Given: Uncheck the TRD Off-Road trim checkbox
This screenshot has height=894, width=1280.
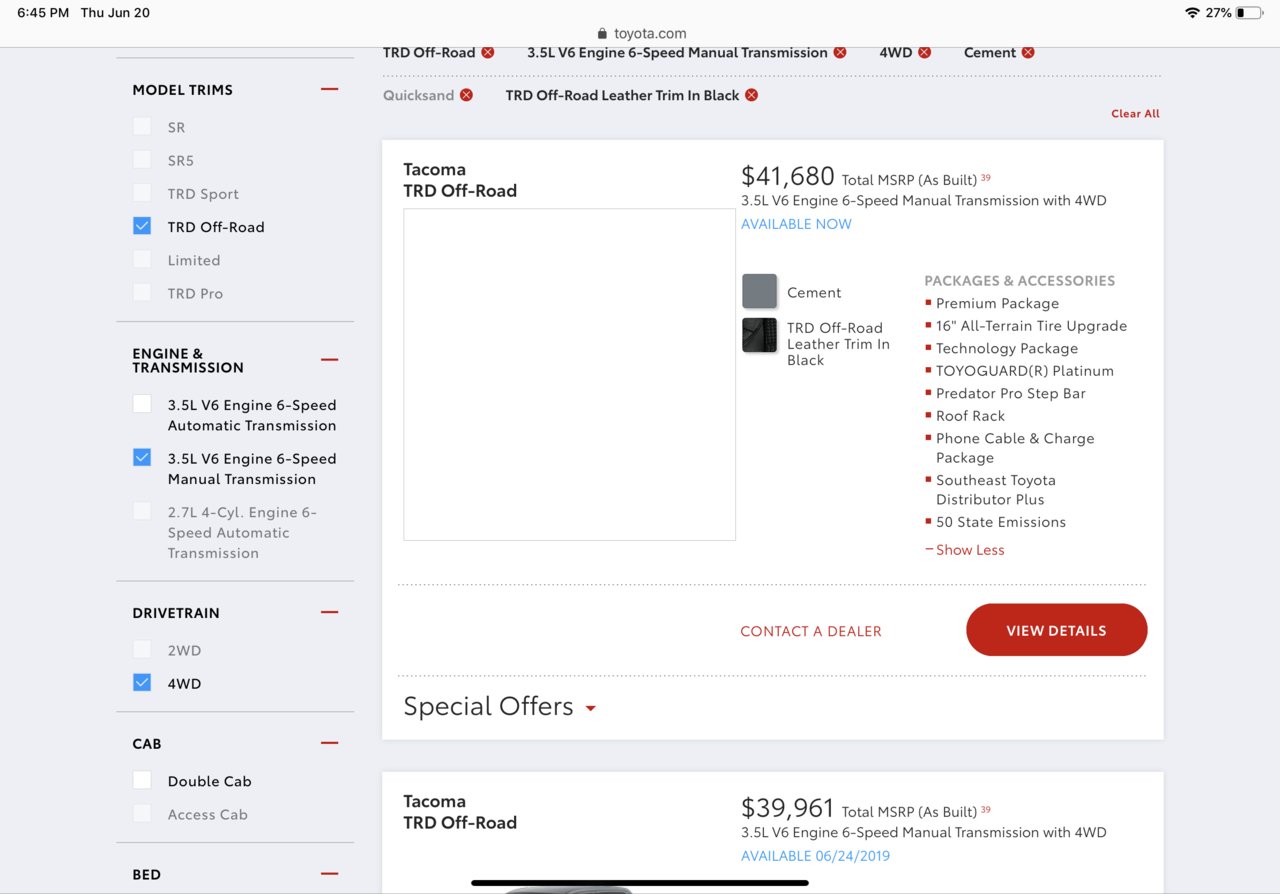Looking at the screenshot, I should coord(142,226).
